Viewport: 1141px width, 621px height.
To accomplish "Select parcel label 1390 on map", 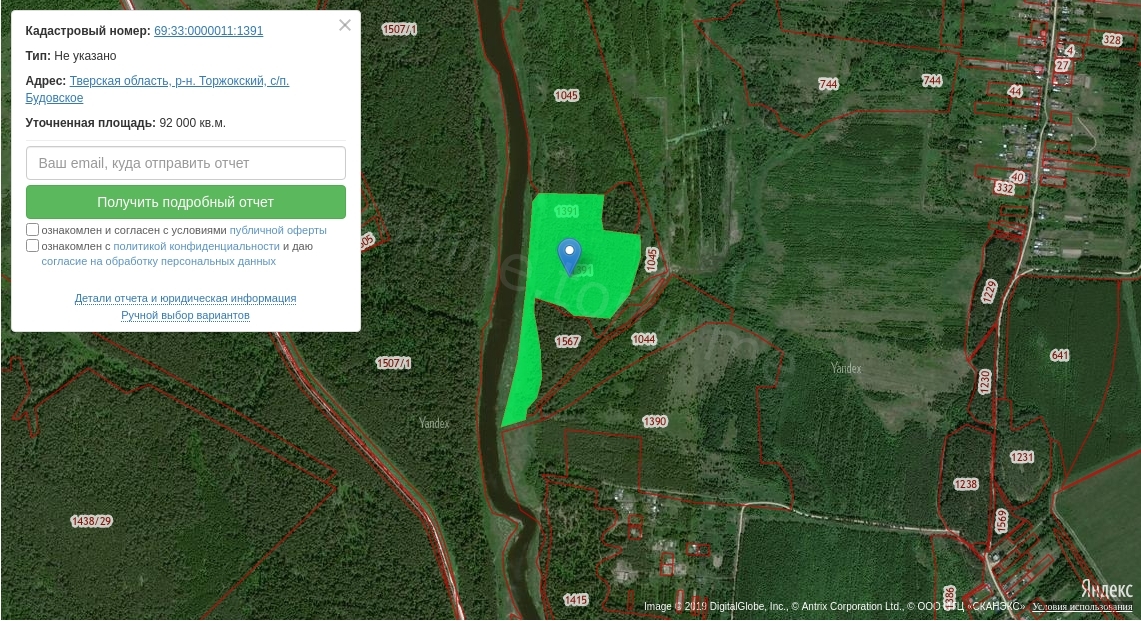I will click(x=655, y=422).
